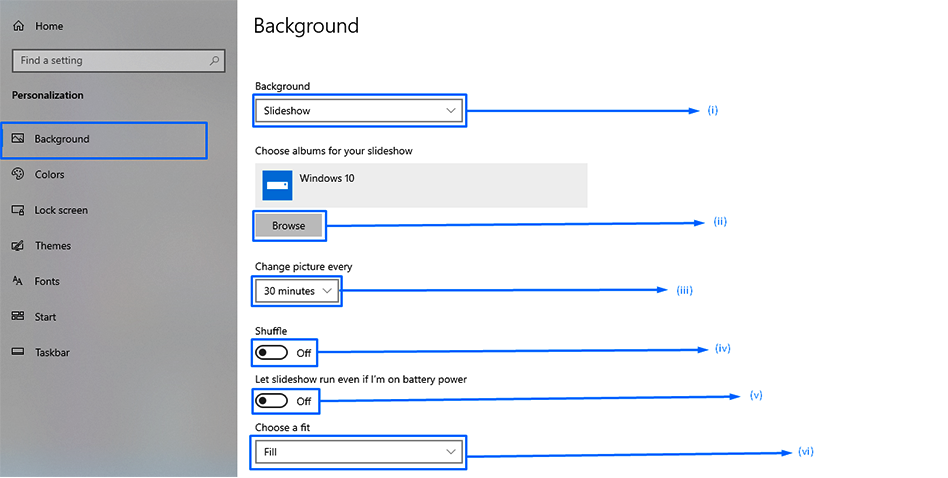Viewport: 948px width, 478px height.
Task: Click the Themes brush icon
Action: (x=17, y=246)
